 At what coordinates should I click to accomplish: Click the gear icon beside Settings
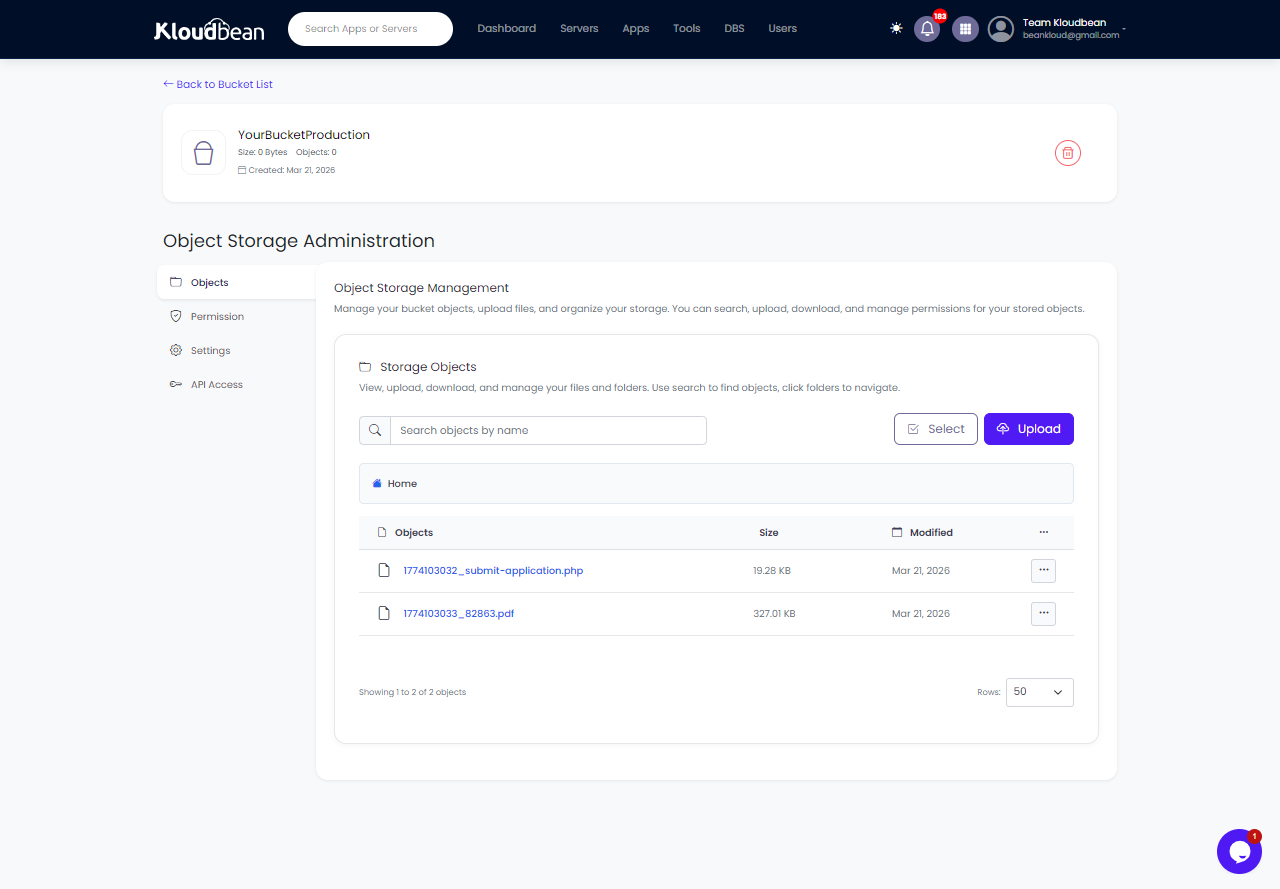[x=175, y=350]
